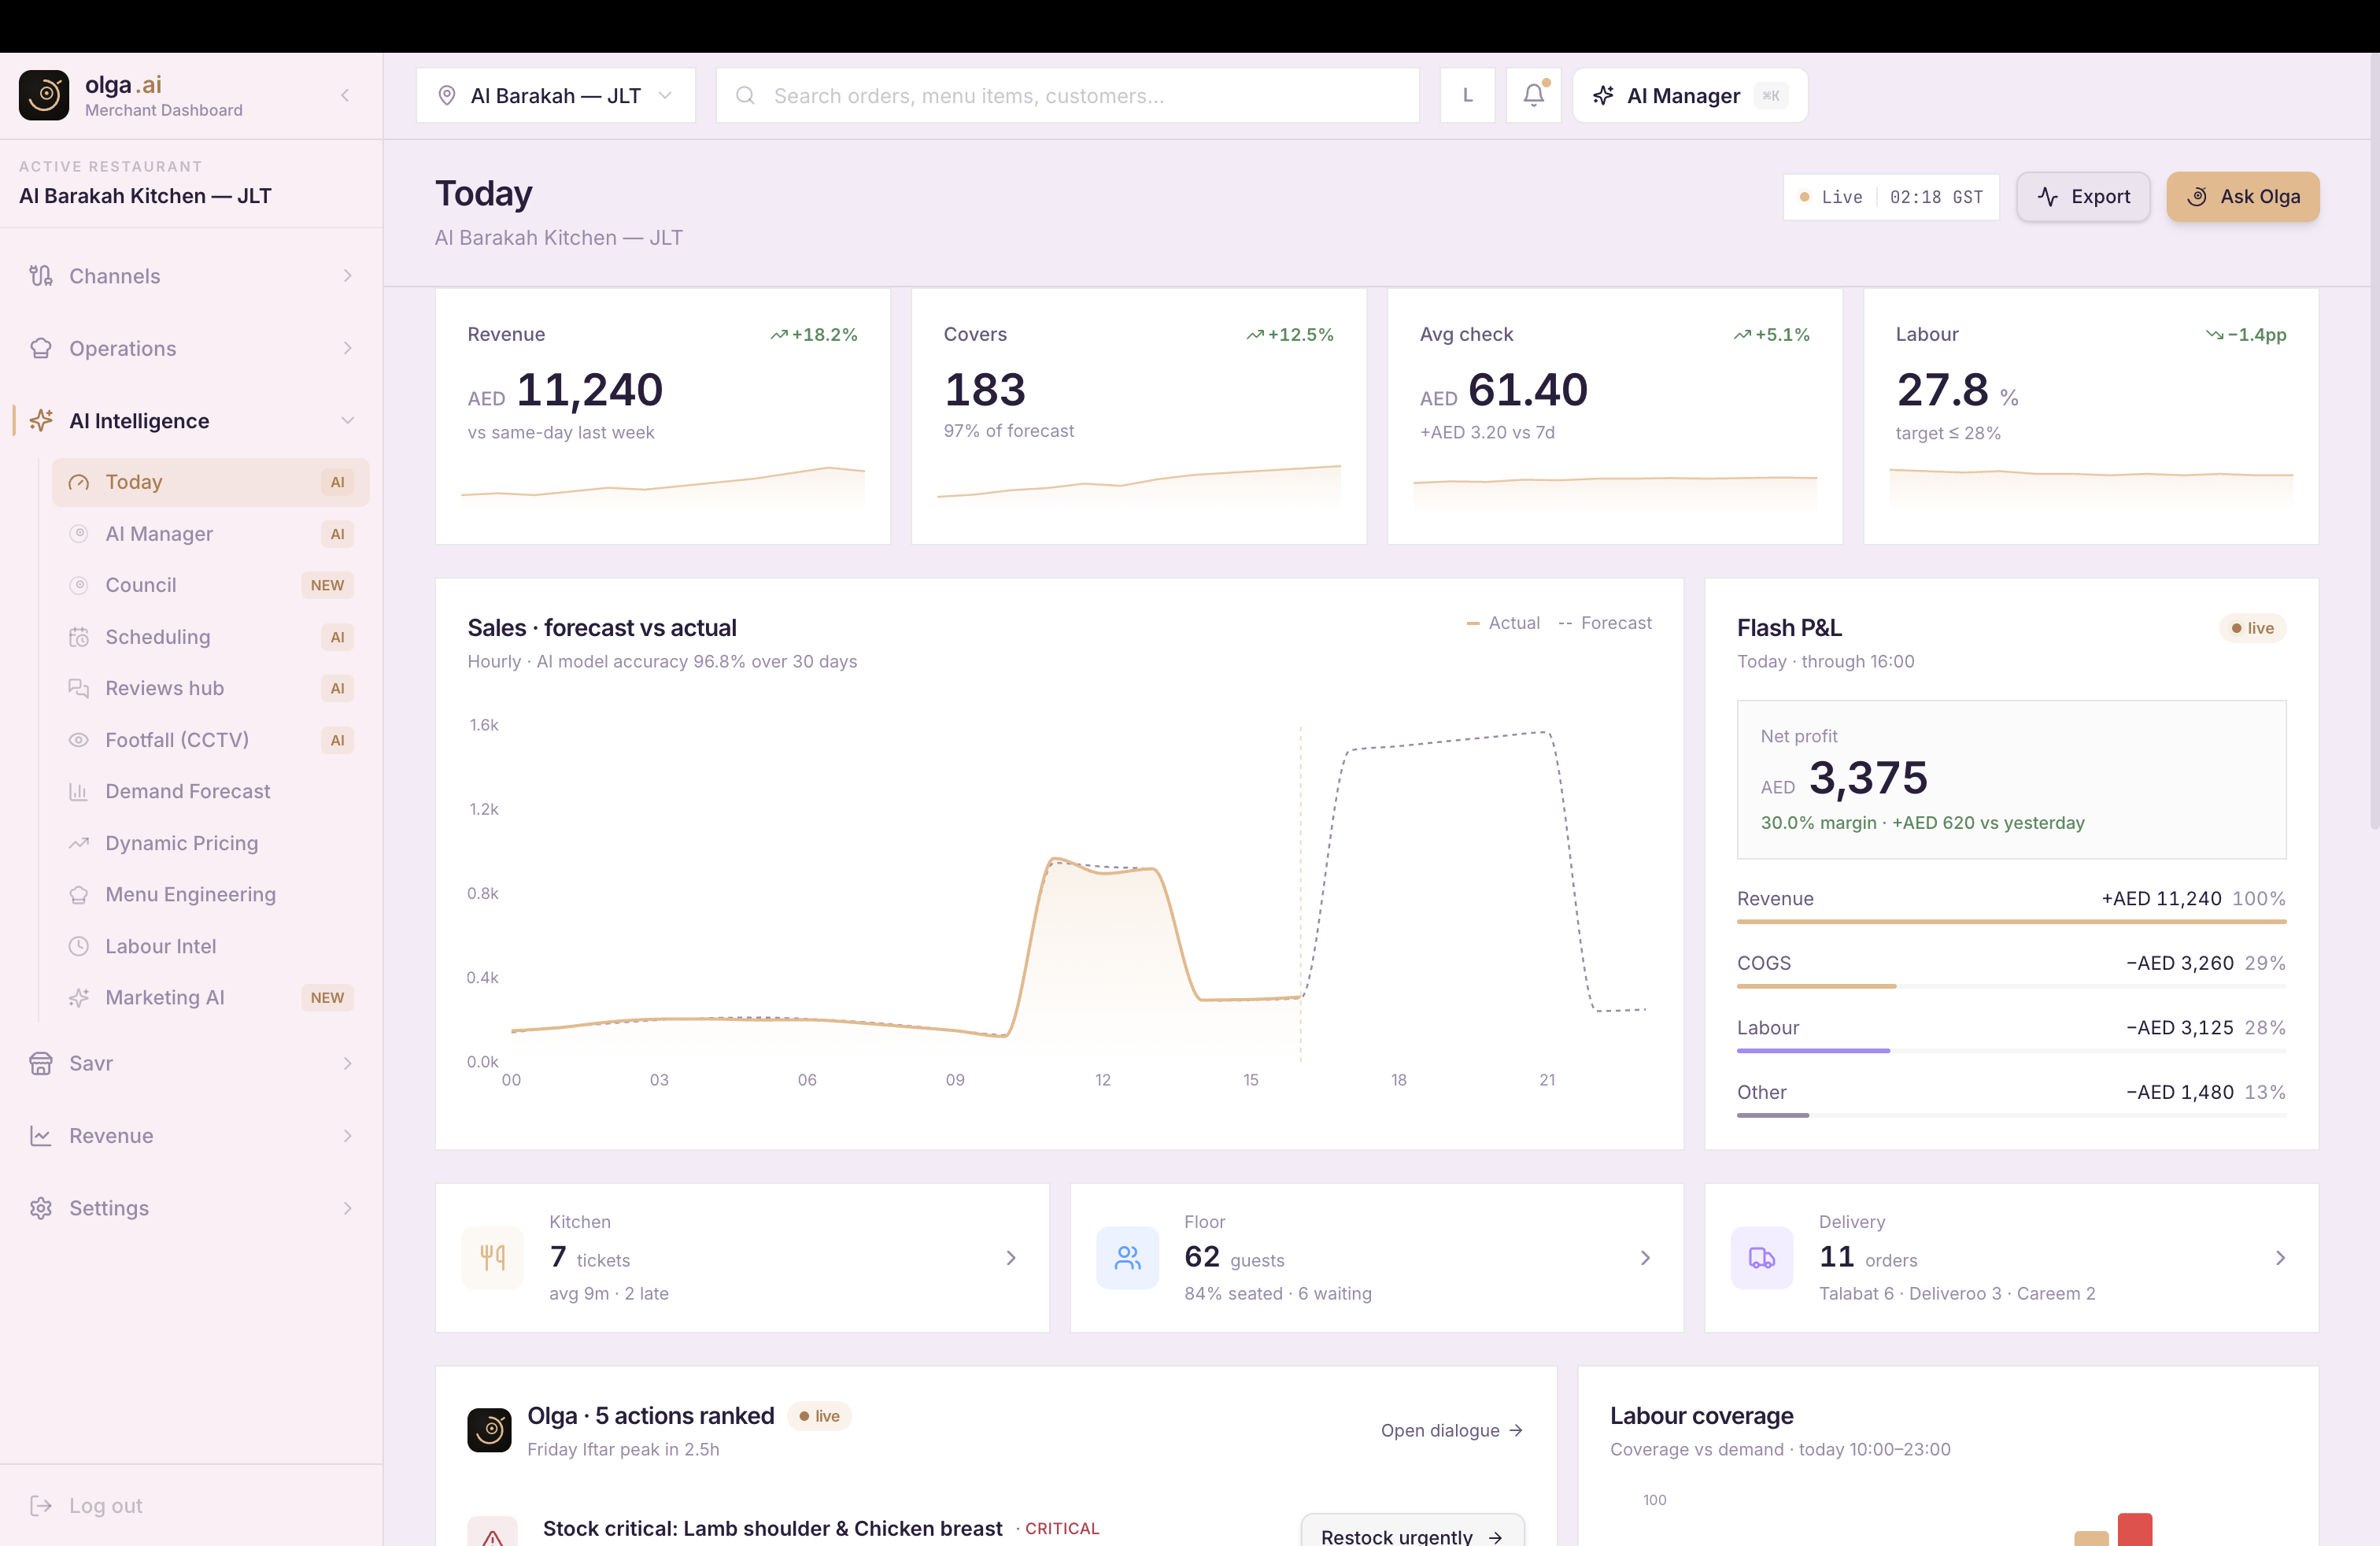Click the L user avatar button
The width and height of the screenshot is (2380, 1546).
point(1467,95)
